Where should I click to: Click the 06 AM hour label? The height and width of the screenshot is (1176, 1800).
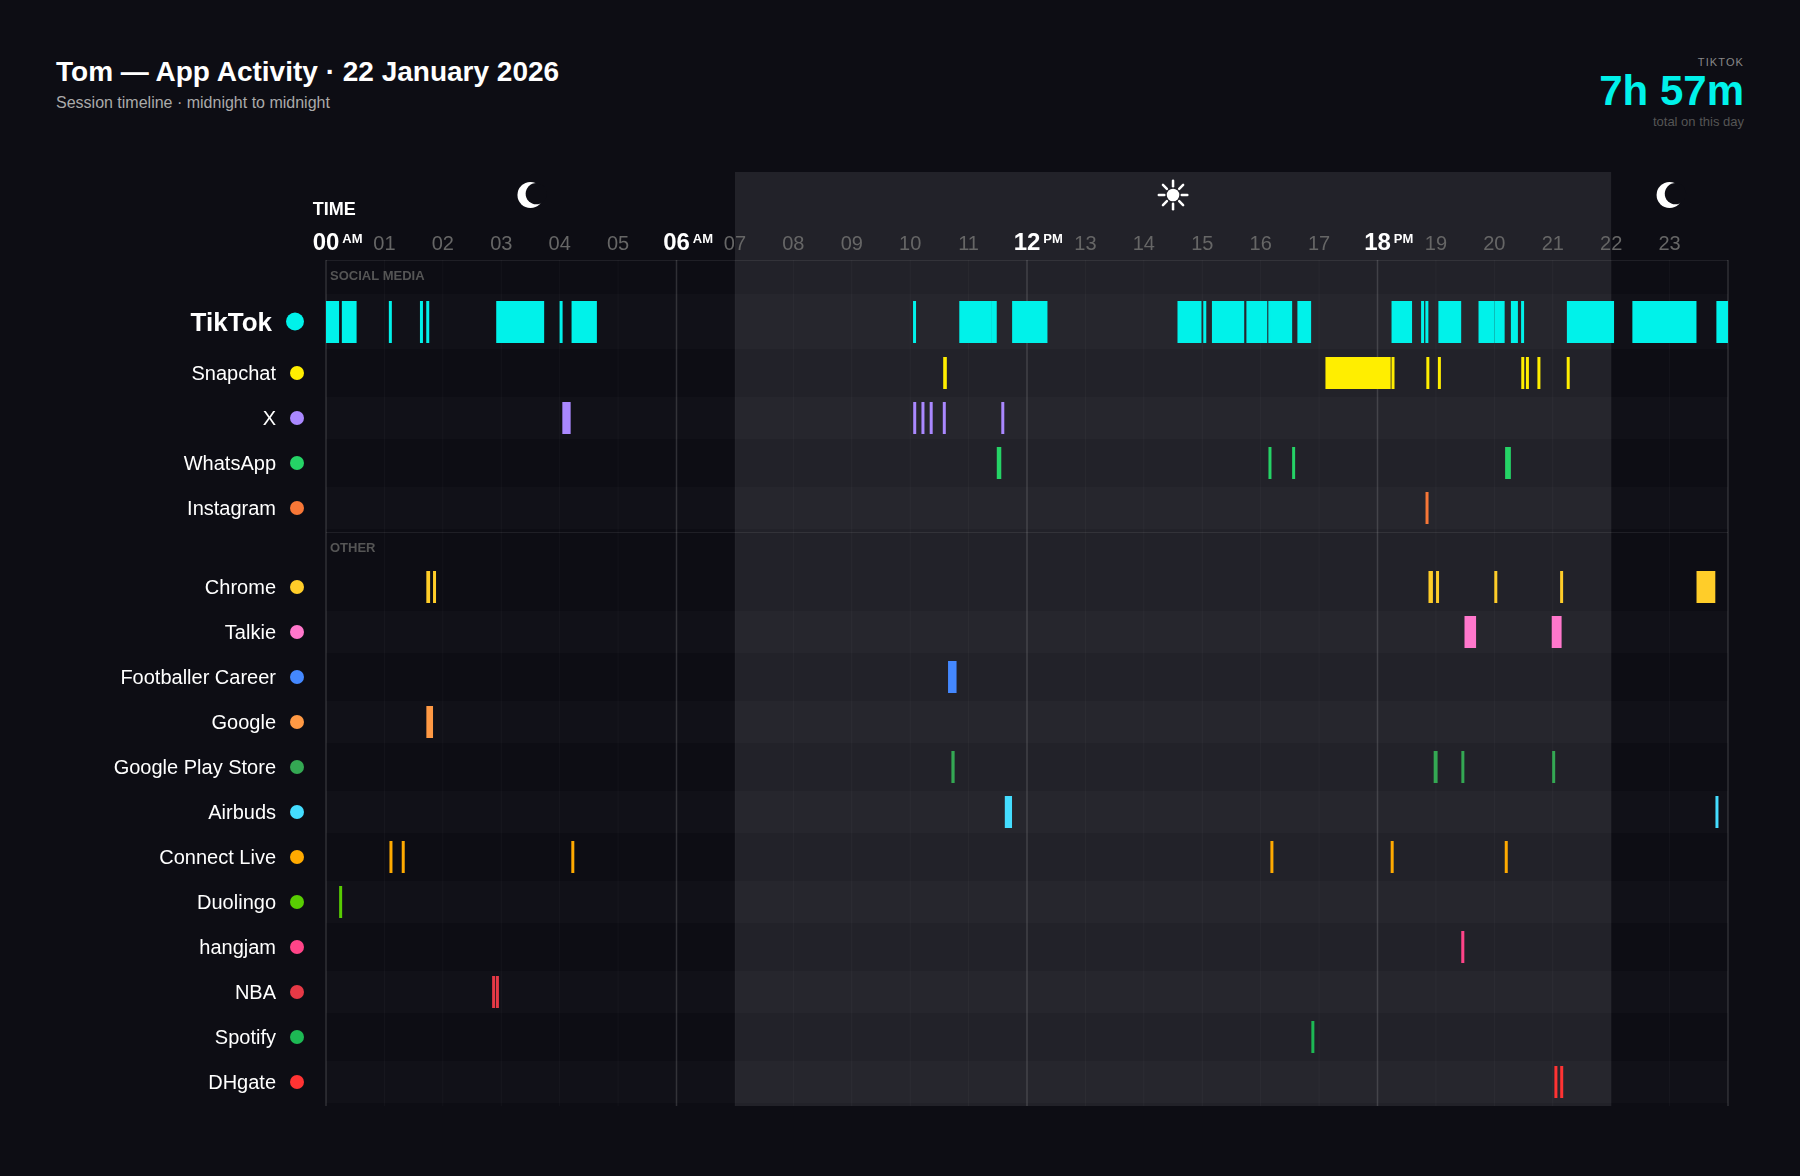(x=688, y=242)
